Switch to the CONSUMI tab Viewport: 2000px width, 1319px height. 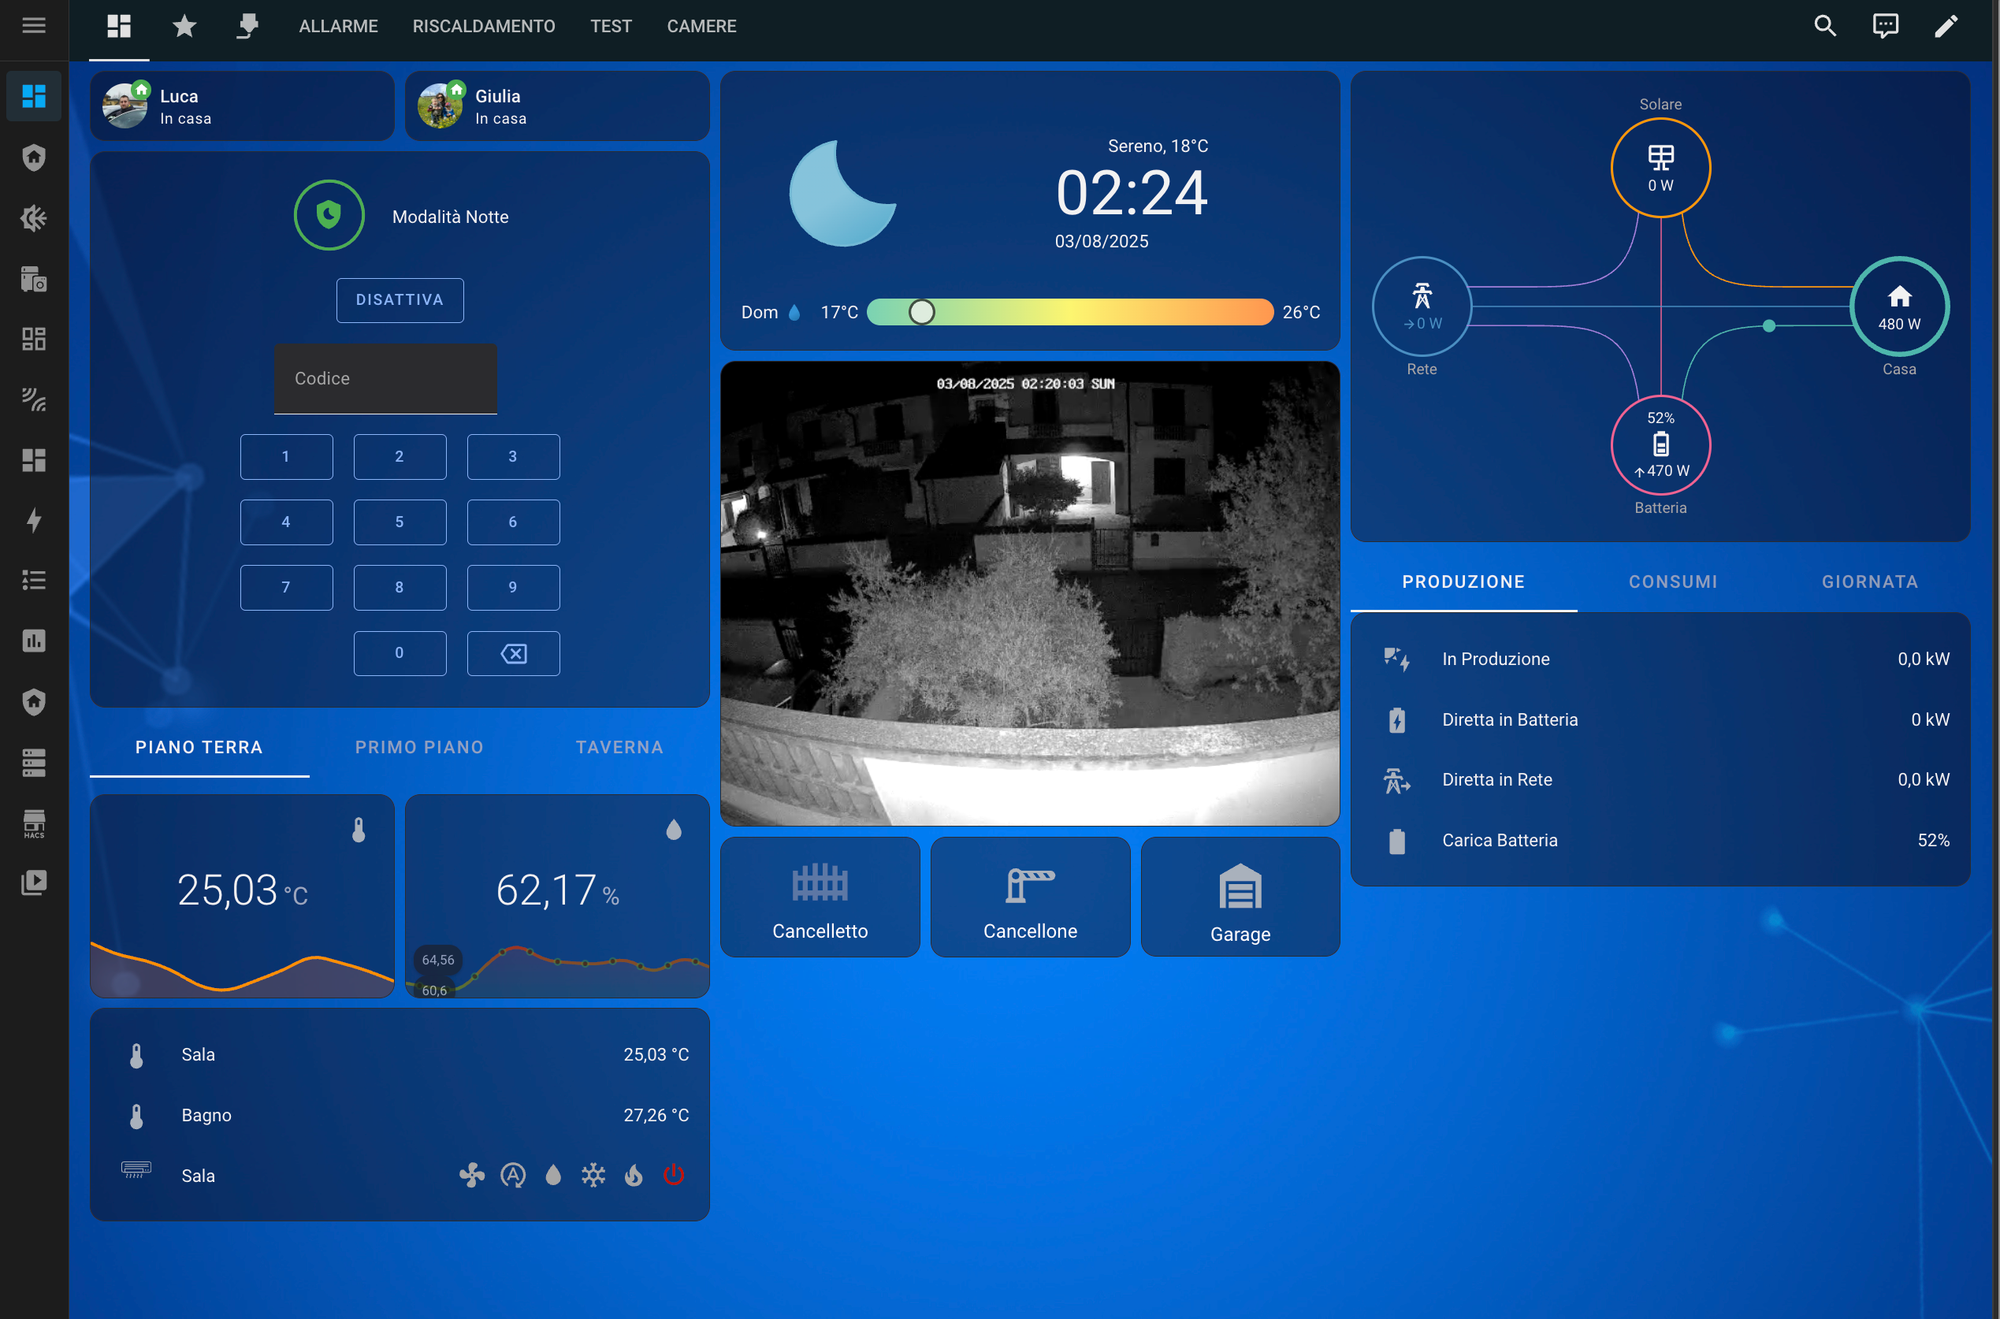[x=1673, y=582]
